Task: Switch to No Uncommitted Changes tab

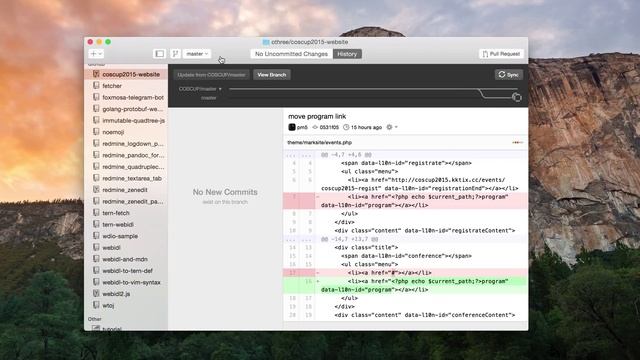Action: pos(291,54)
